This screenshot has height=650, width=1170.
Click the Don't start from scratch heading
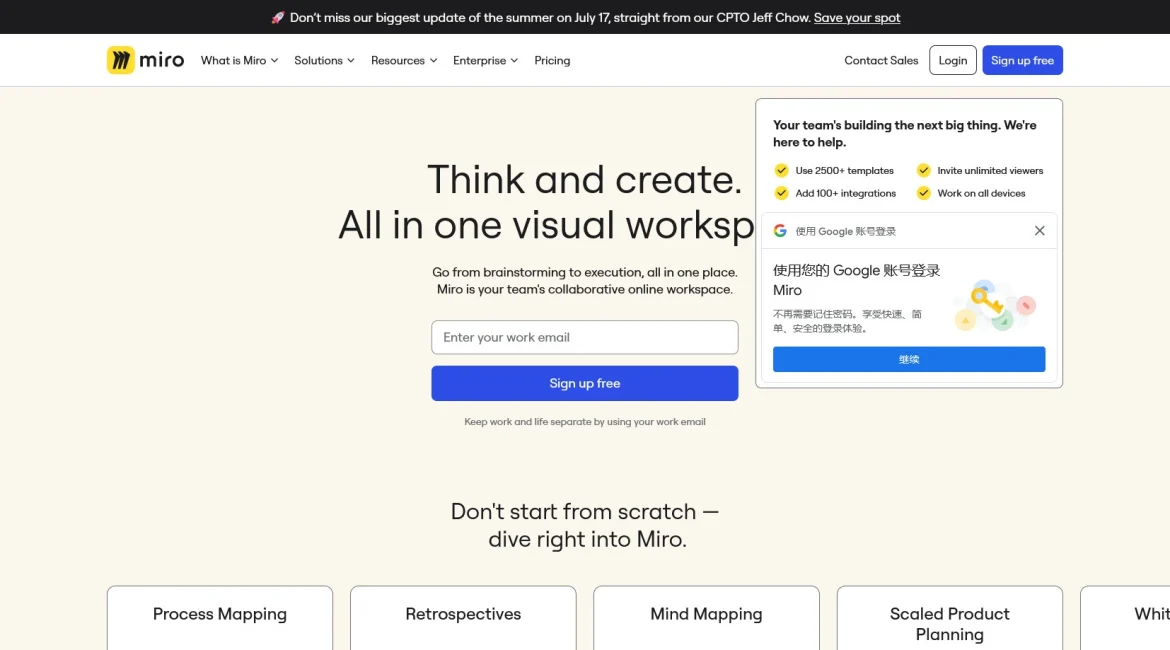tap(585, 525)
